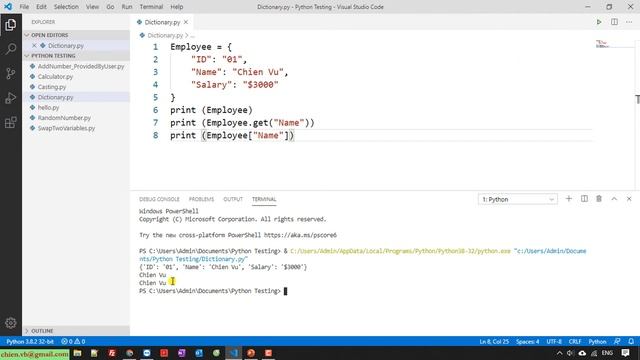Image resolution: width=640 pixels, height=360 pixels.
Task: Click errors and warnings count in status bar
Action: point(73,341)
